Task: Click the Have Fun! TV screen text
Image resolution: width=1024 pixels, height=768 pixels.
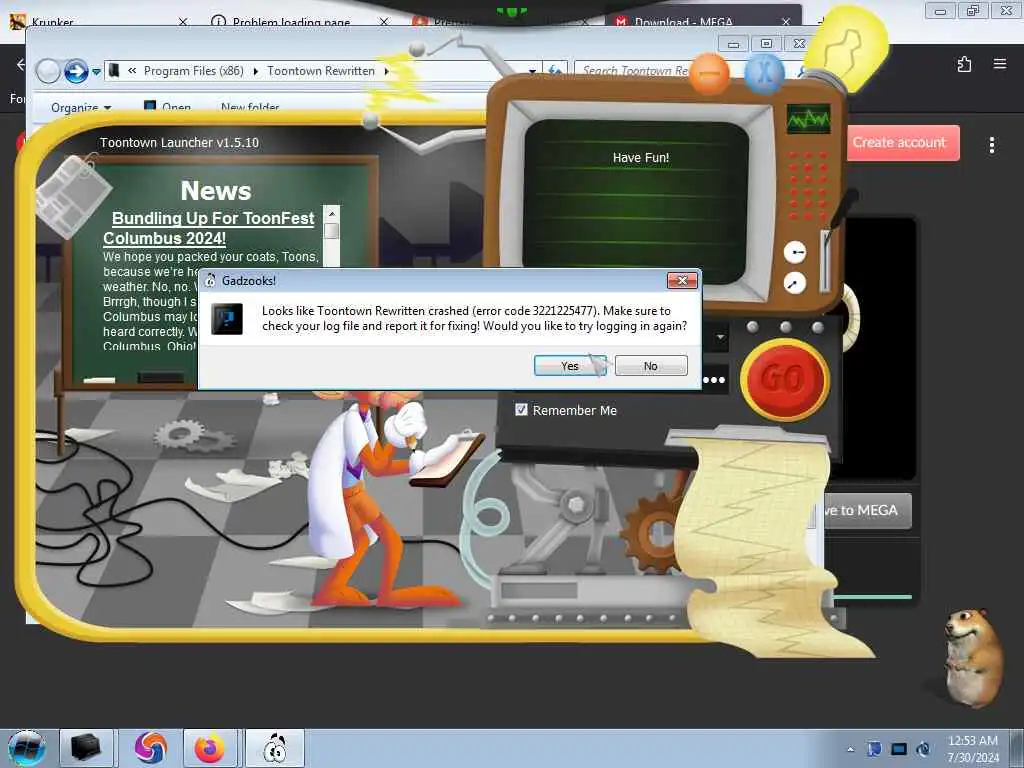Action: [x=641, y=157]
